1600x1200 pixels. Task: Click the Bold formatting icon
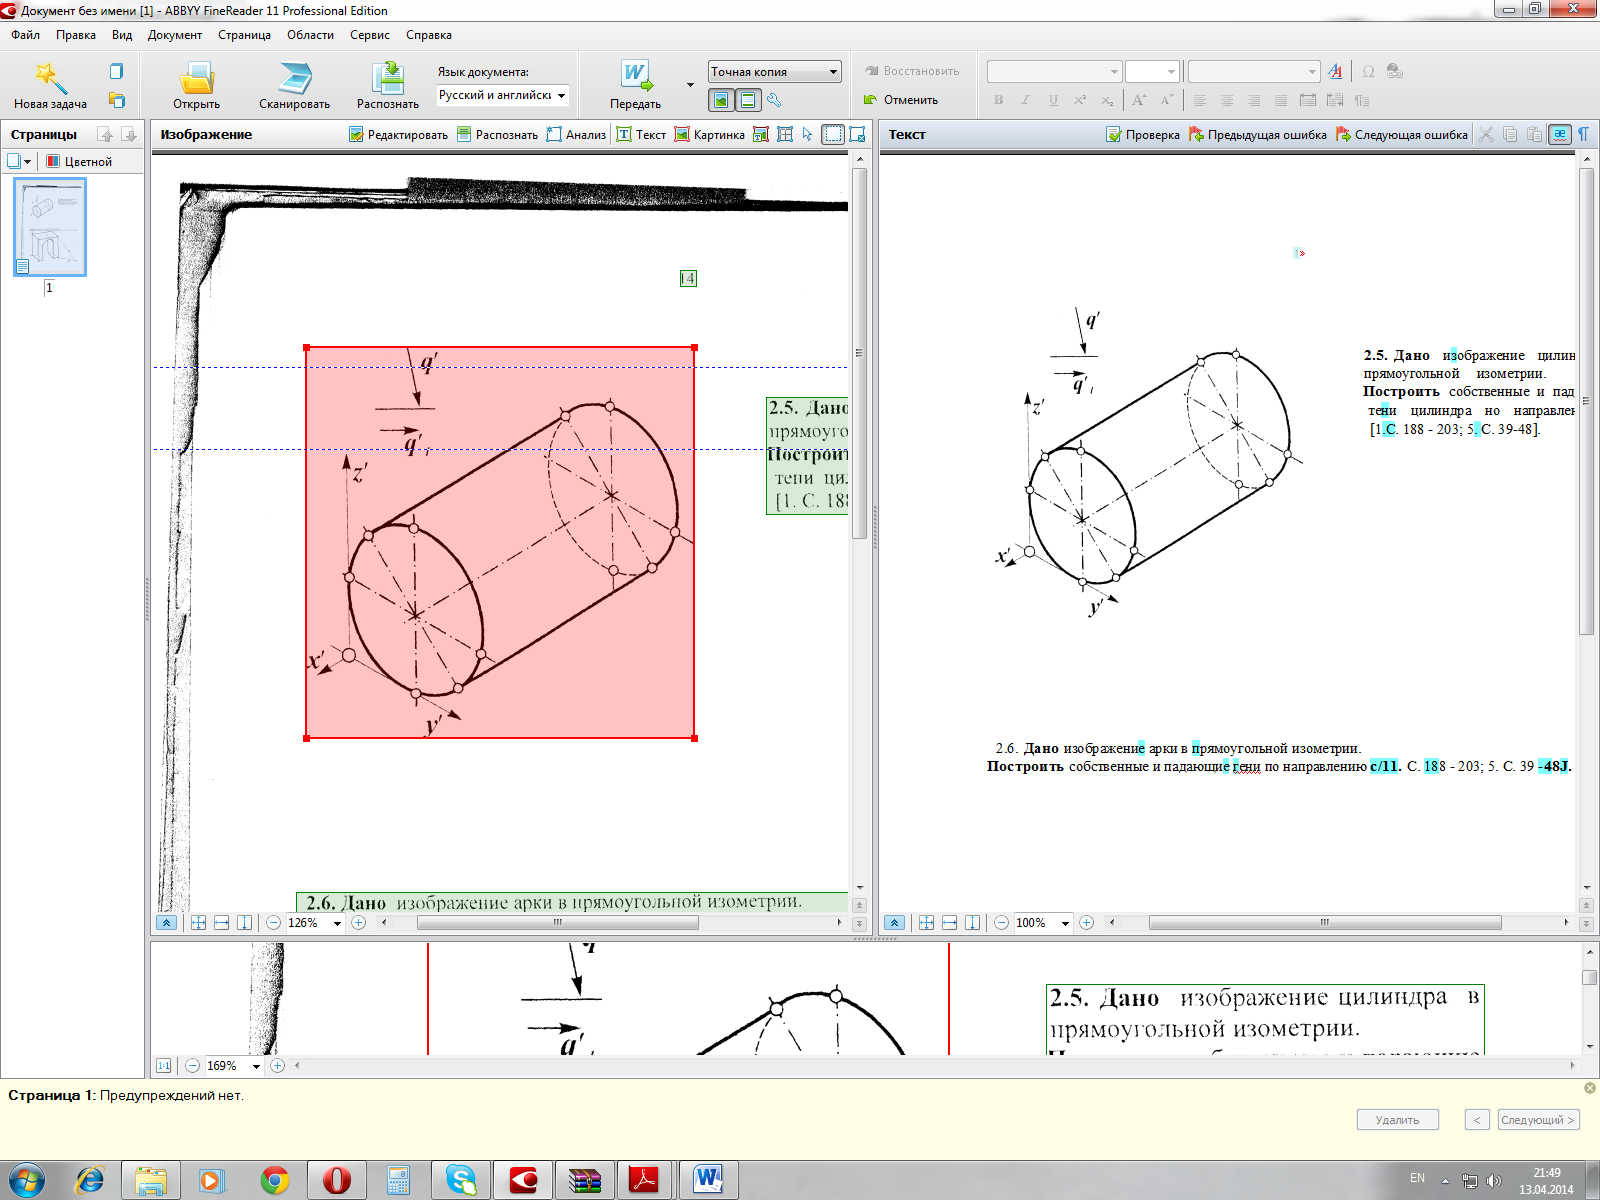[x=998, y=100]
